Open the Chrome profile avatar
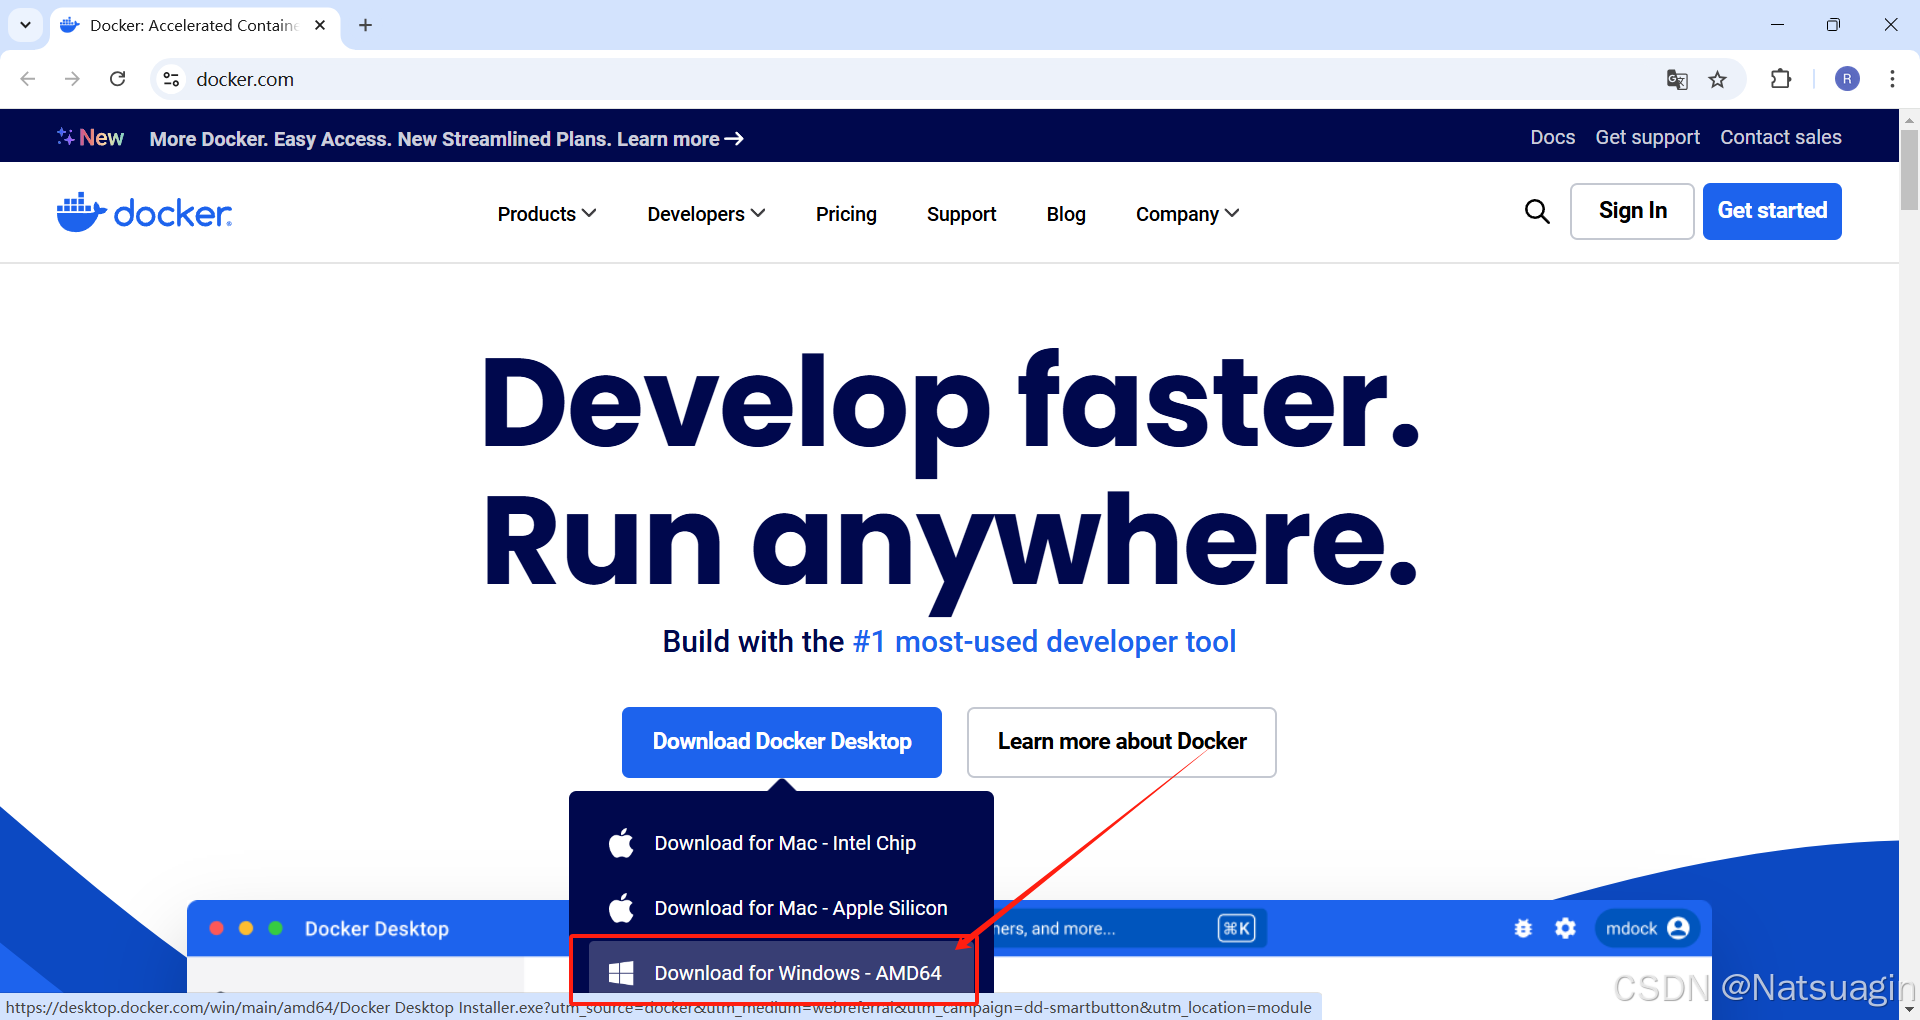 1847,79
